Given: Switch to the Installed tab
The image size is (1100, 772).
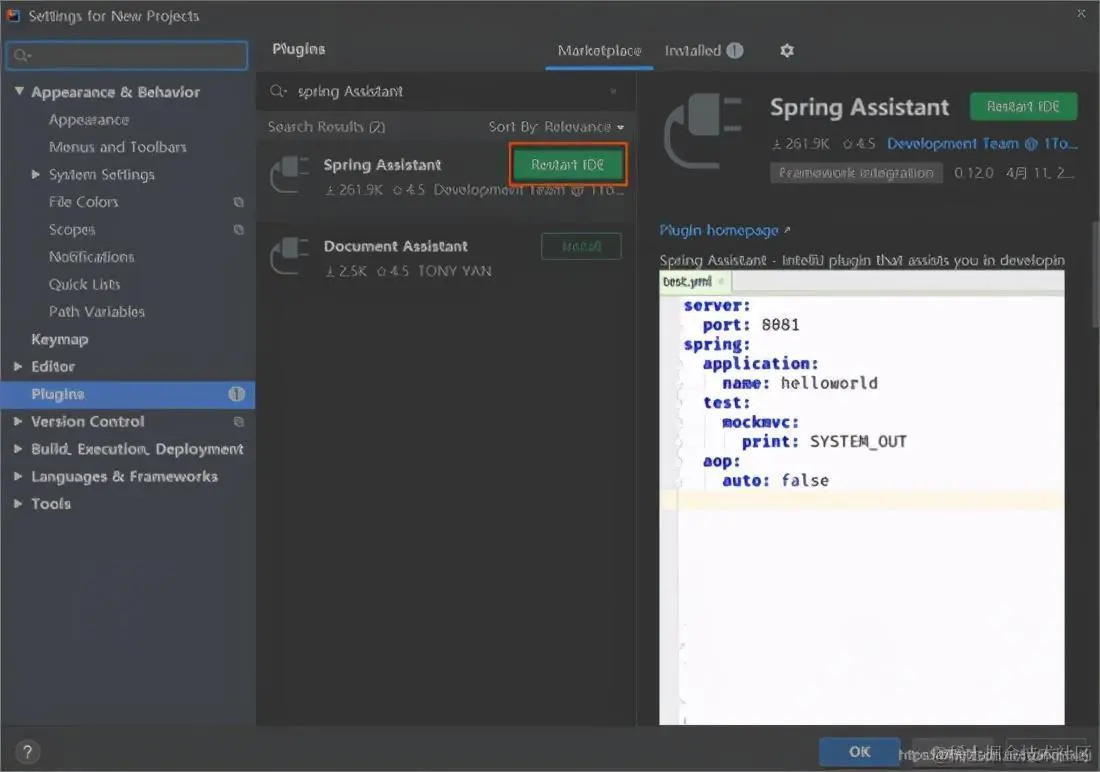Looking at the screenshot, I should 703,51.
